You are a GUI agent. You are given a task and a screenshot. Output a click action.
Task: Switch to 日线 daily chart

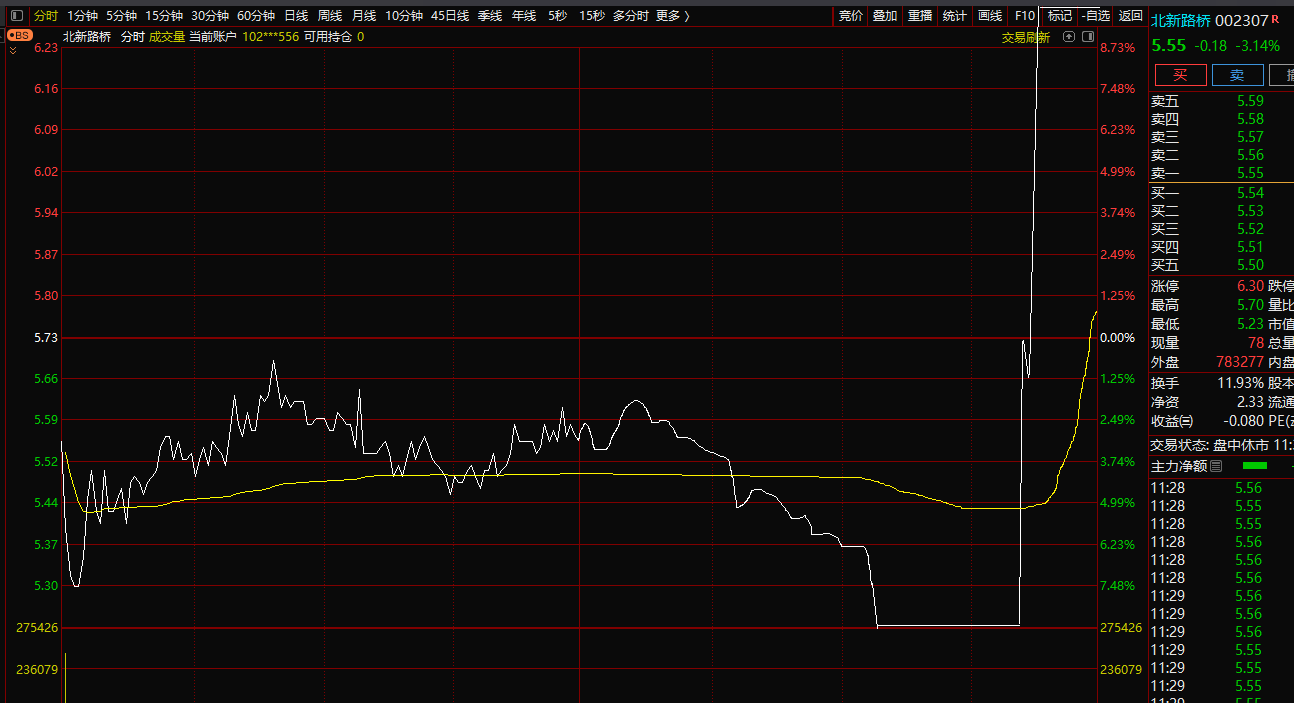[x=296, y=16]
